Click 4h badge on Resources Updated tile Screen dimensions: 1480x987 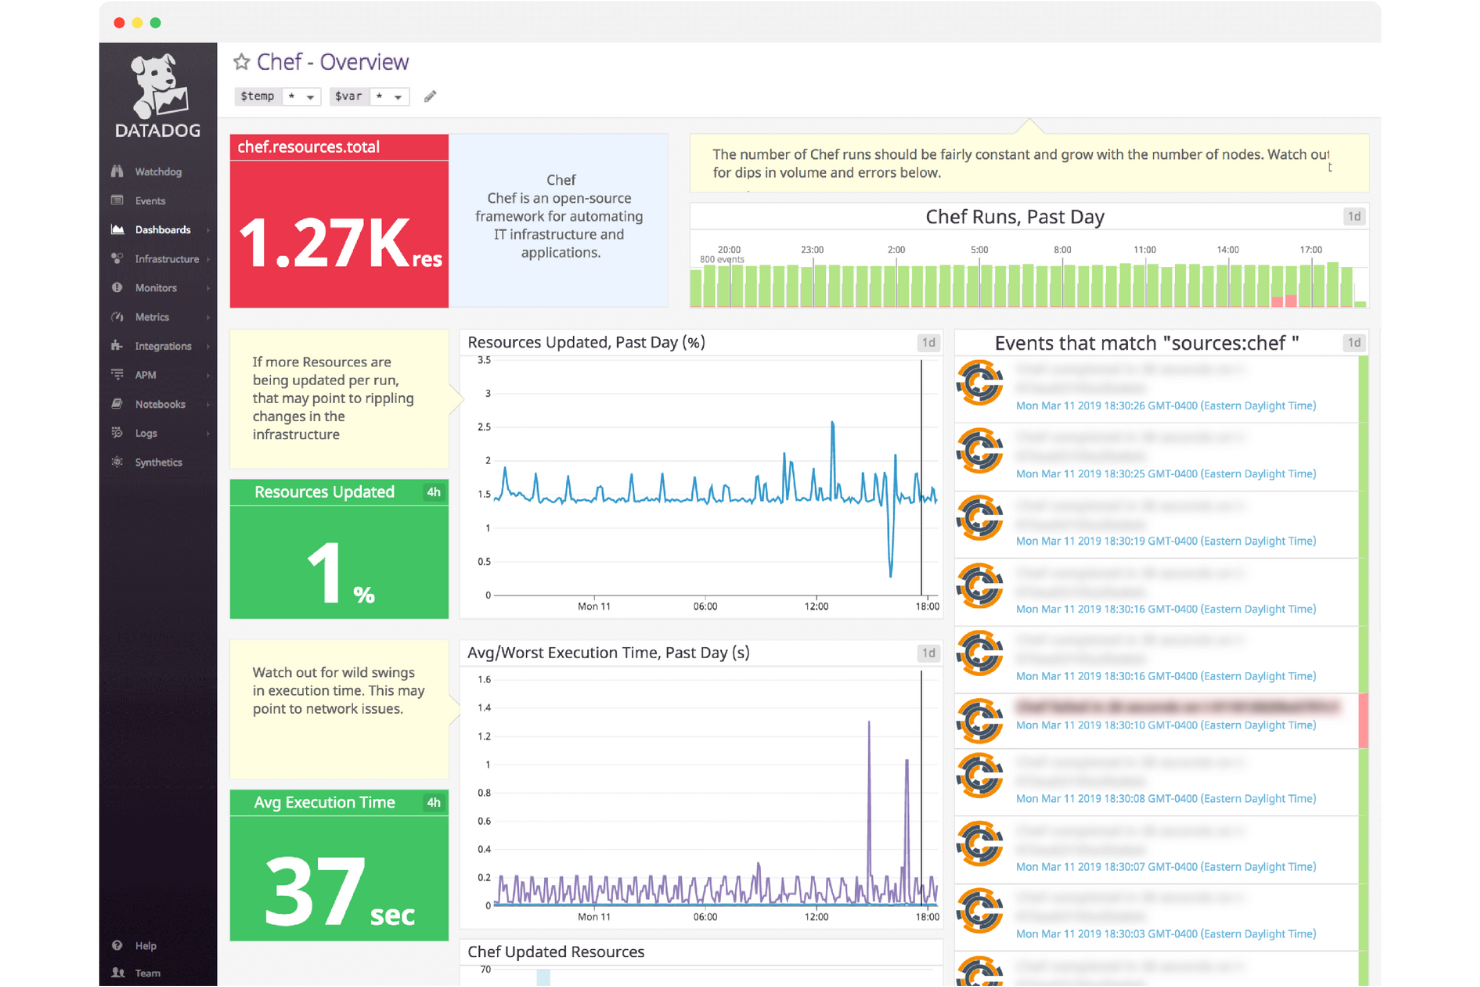coord(434,492)
